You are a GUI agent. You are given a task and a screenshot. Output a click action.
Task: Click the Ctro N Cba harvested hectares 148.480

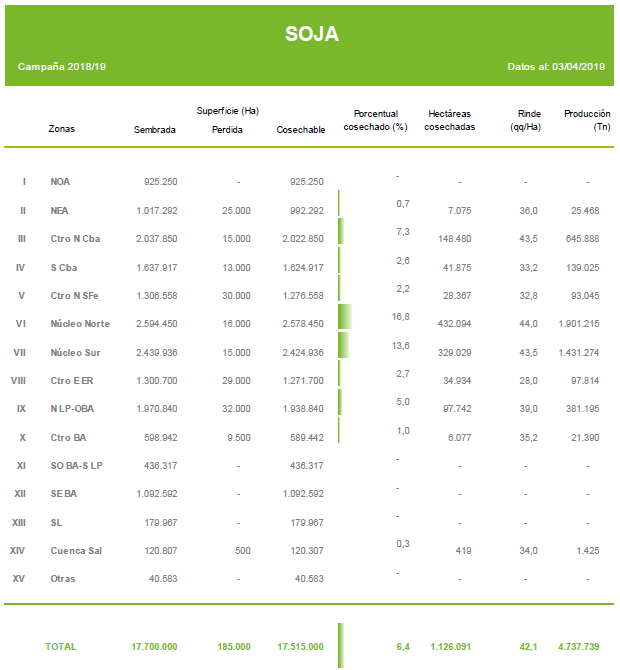[454, 239]
